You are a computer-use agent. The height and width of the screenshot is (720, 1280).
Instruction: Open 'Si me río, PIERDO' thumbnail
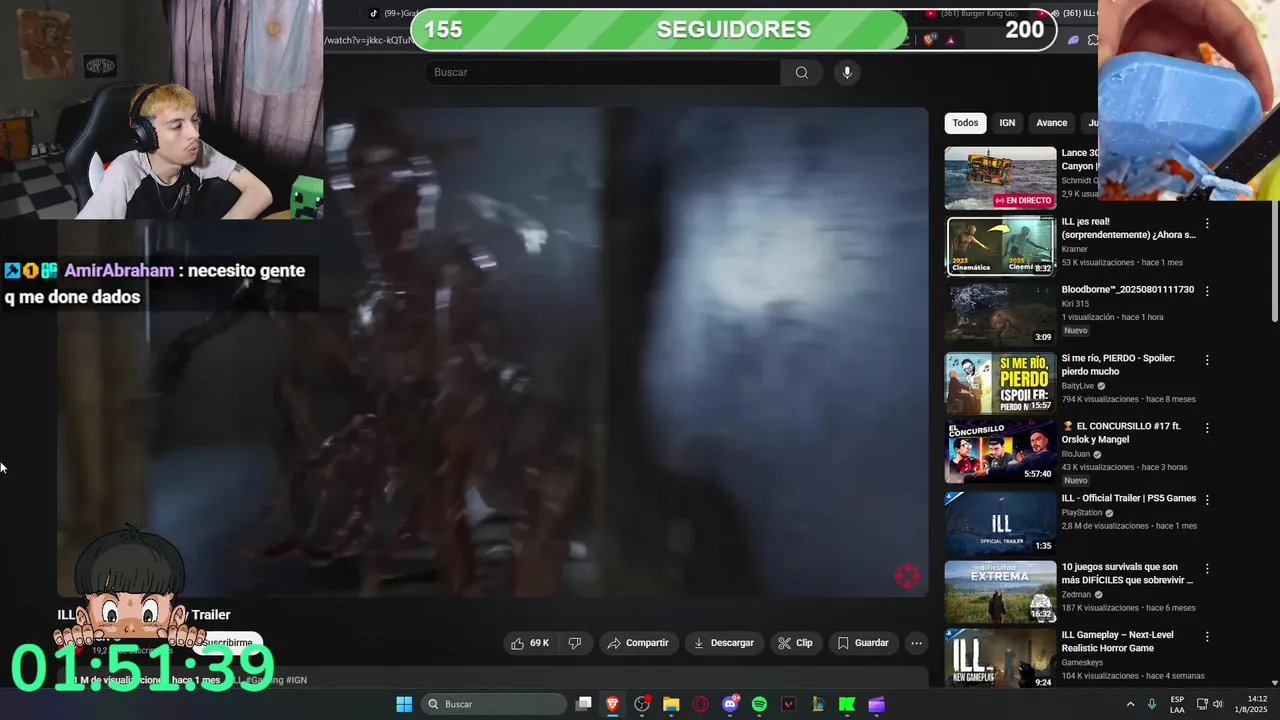pos(1000,382)
